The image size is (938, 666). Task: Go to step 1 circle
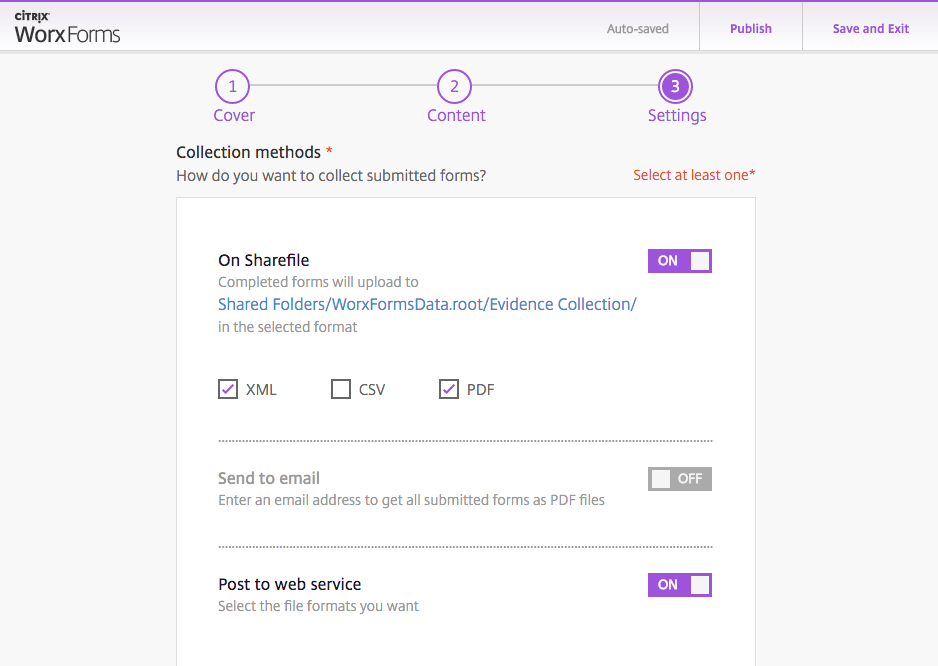[x=232, y=87]
